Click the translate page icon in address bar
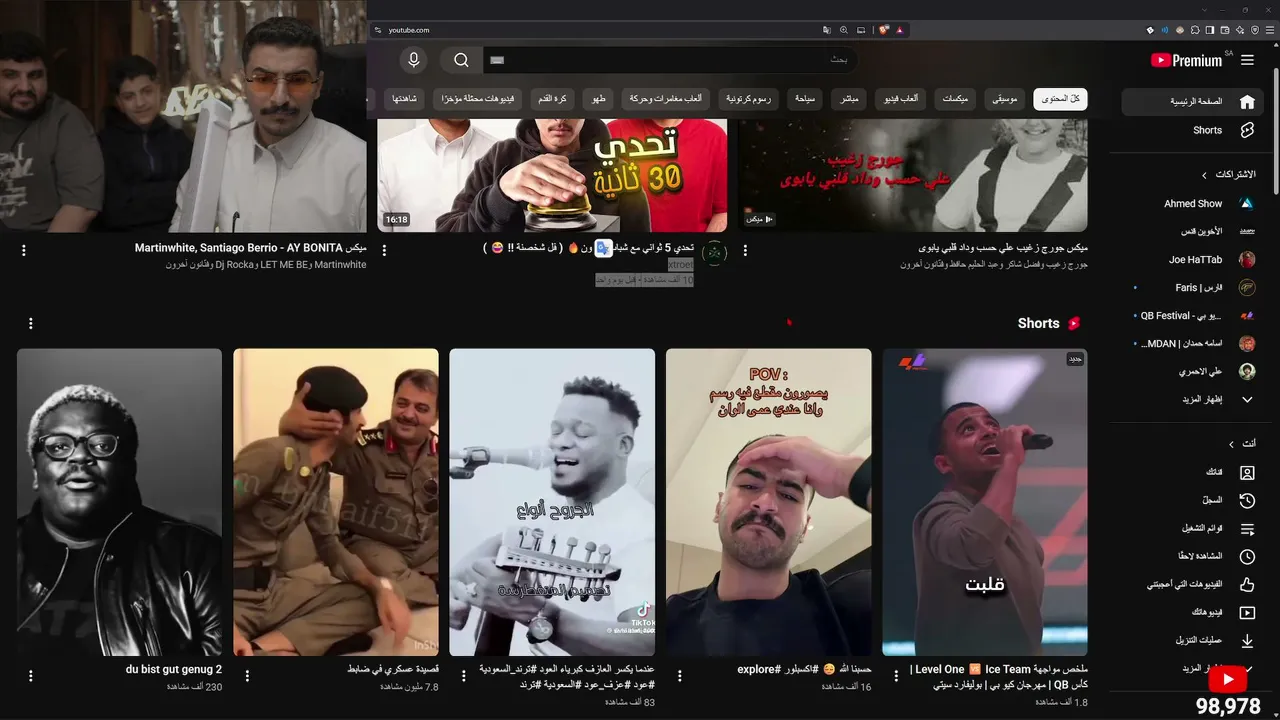 pyautogui.click(x=827, y=30)
